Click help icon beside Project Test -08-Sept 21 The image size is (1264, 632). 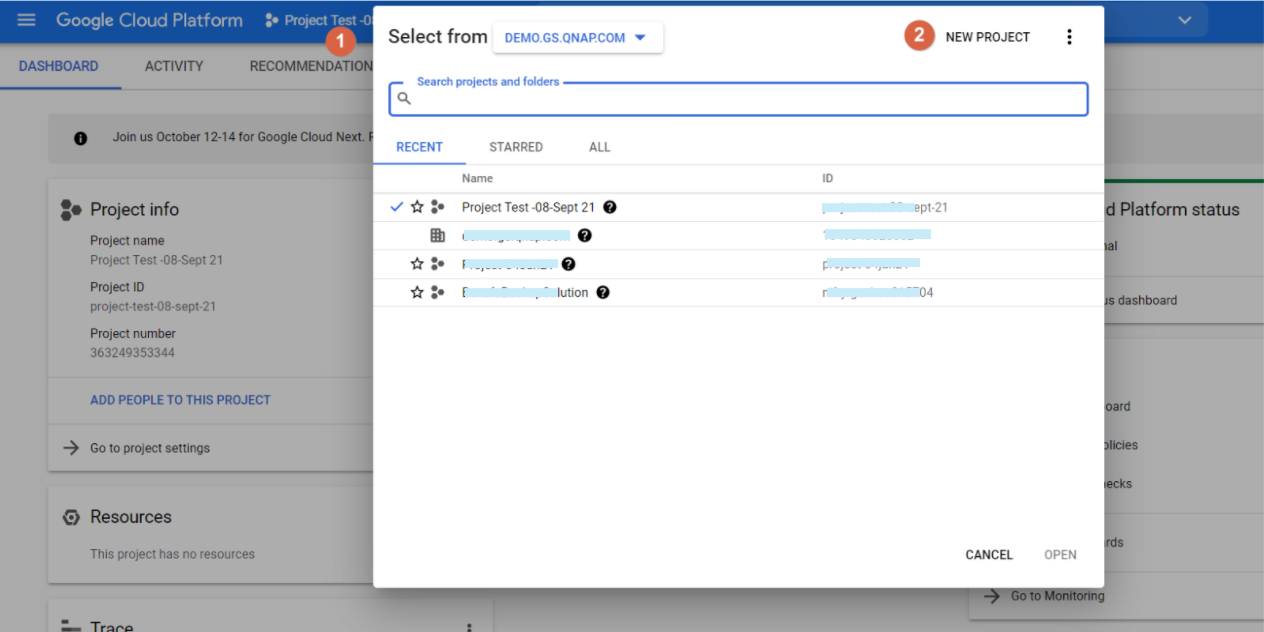pyautogui.click(x=610, y=207)
